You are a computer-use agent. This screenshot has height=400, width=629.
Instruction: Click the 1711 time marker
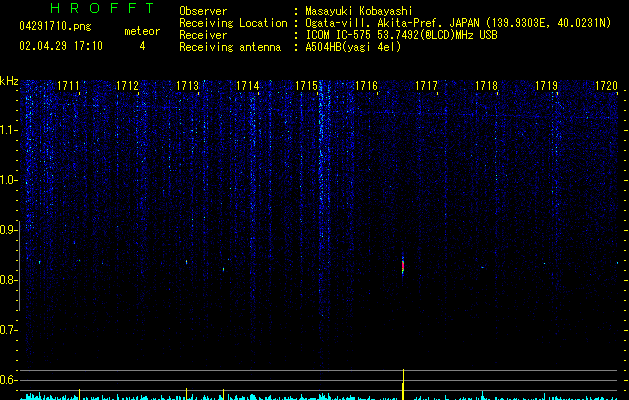point(68,86)
